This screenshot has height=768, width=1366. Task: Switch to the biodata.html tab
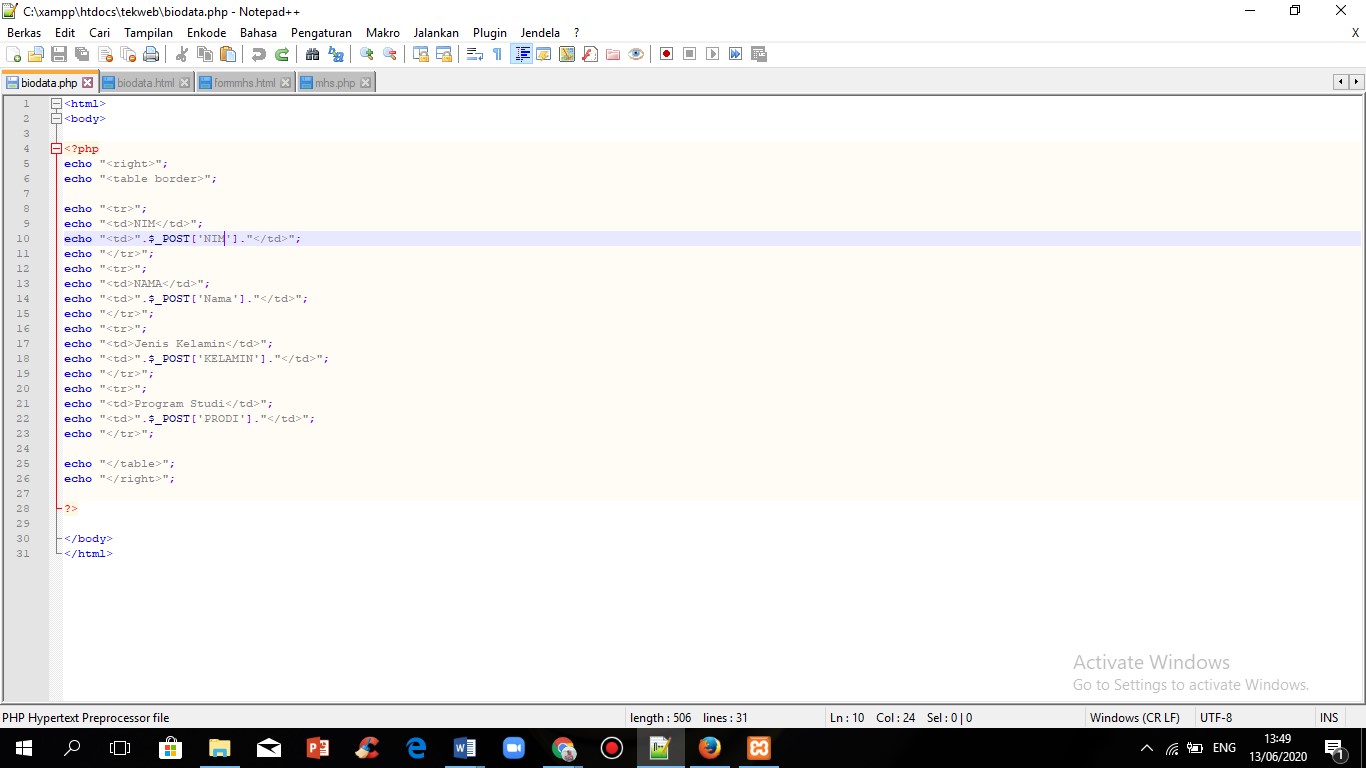pos(146,83)
